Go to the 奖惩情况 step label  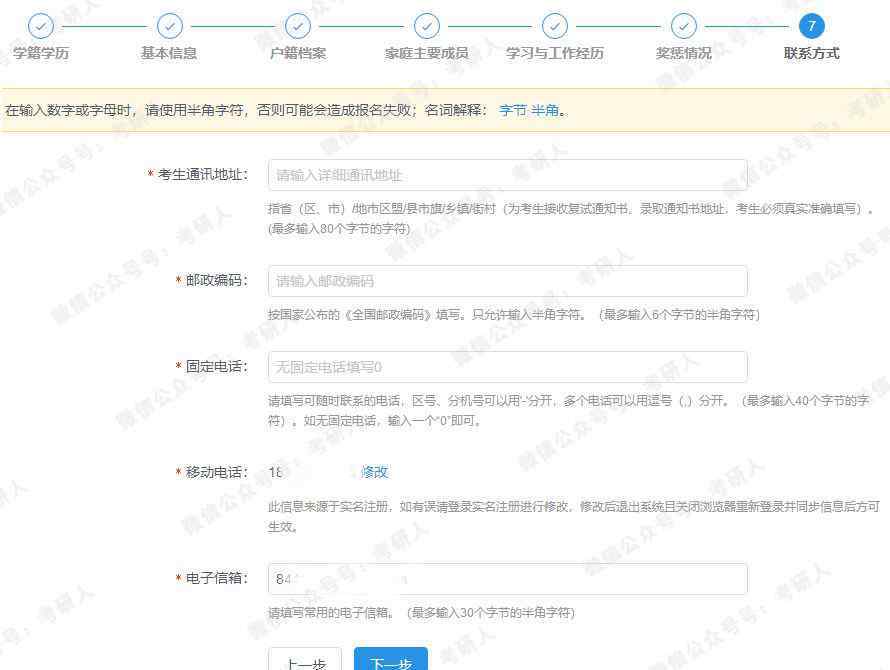[x=684, y=53]
